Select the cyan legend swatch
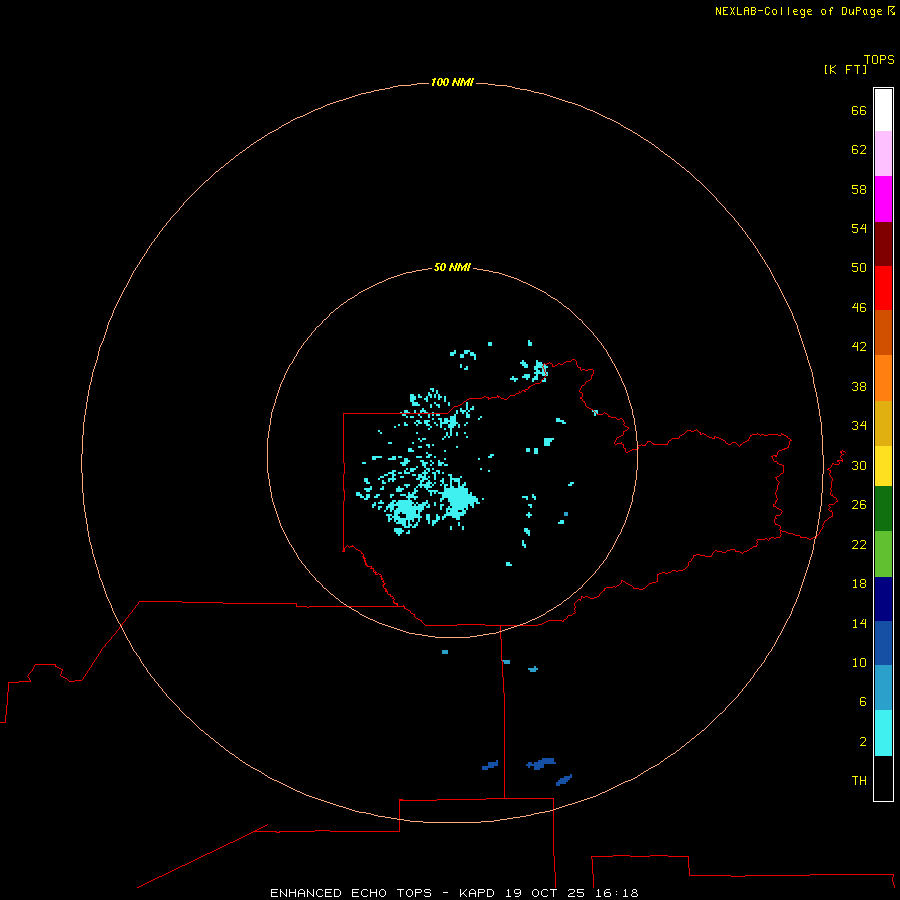This screenshot has width=900, height=900. [883, 733]
